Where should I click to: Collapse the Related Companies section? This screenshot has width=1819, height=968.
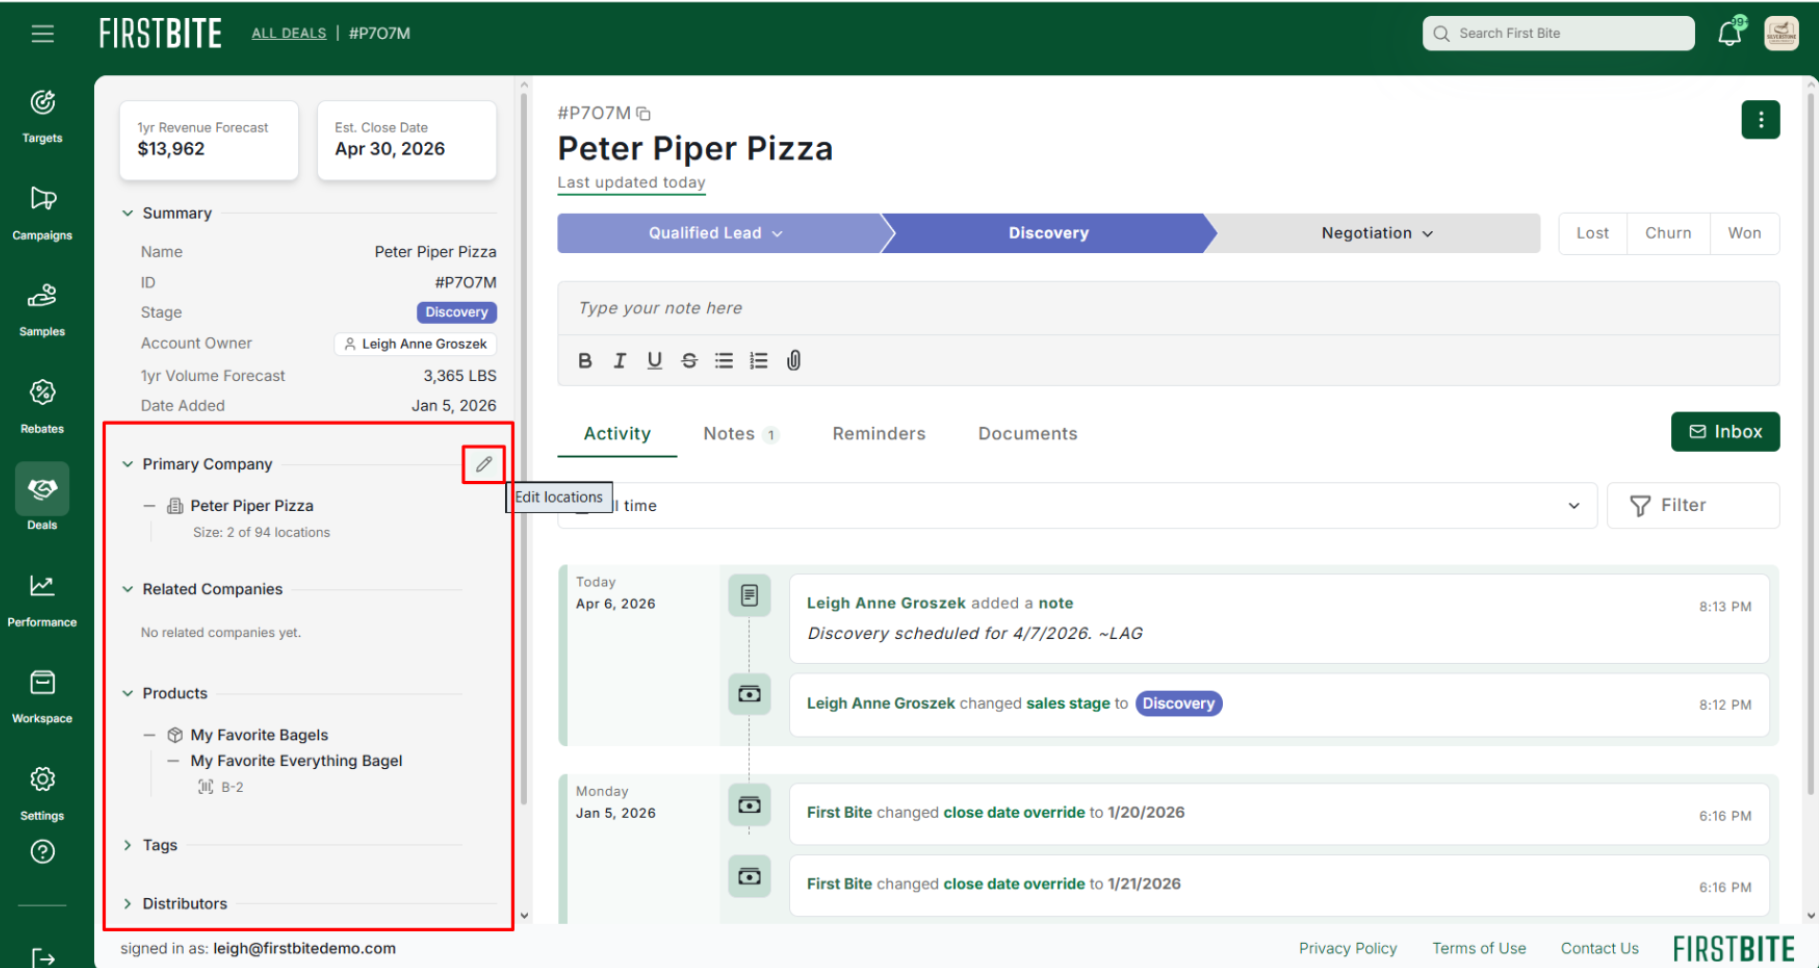[128, 589]
